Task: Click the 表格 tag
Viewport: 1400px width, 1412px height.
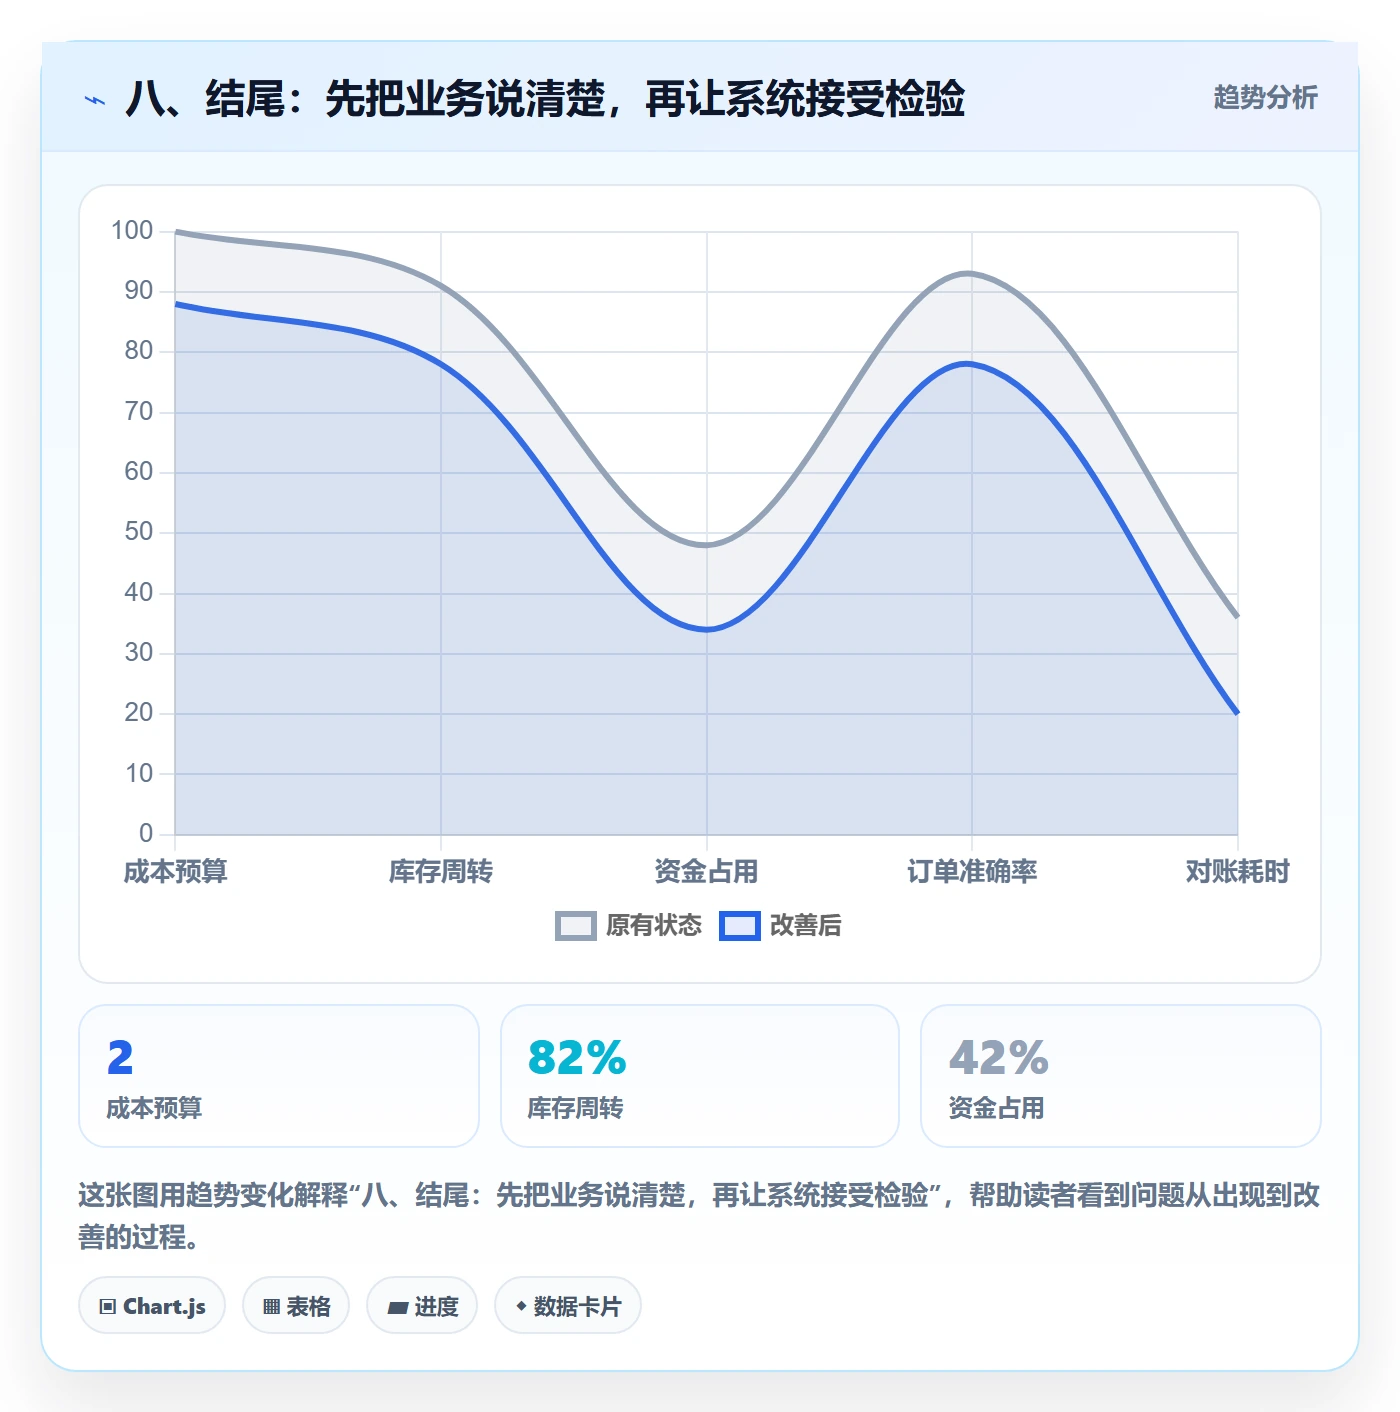Action: click(x=296, y=1306)
